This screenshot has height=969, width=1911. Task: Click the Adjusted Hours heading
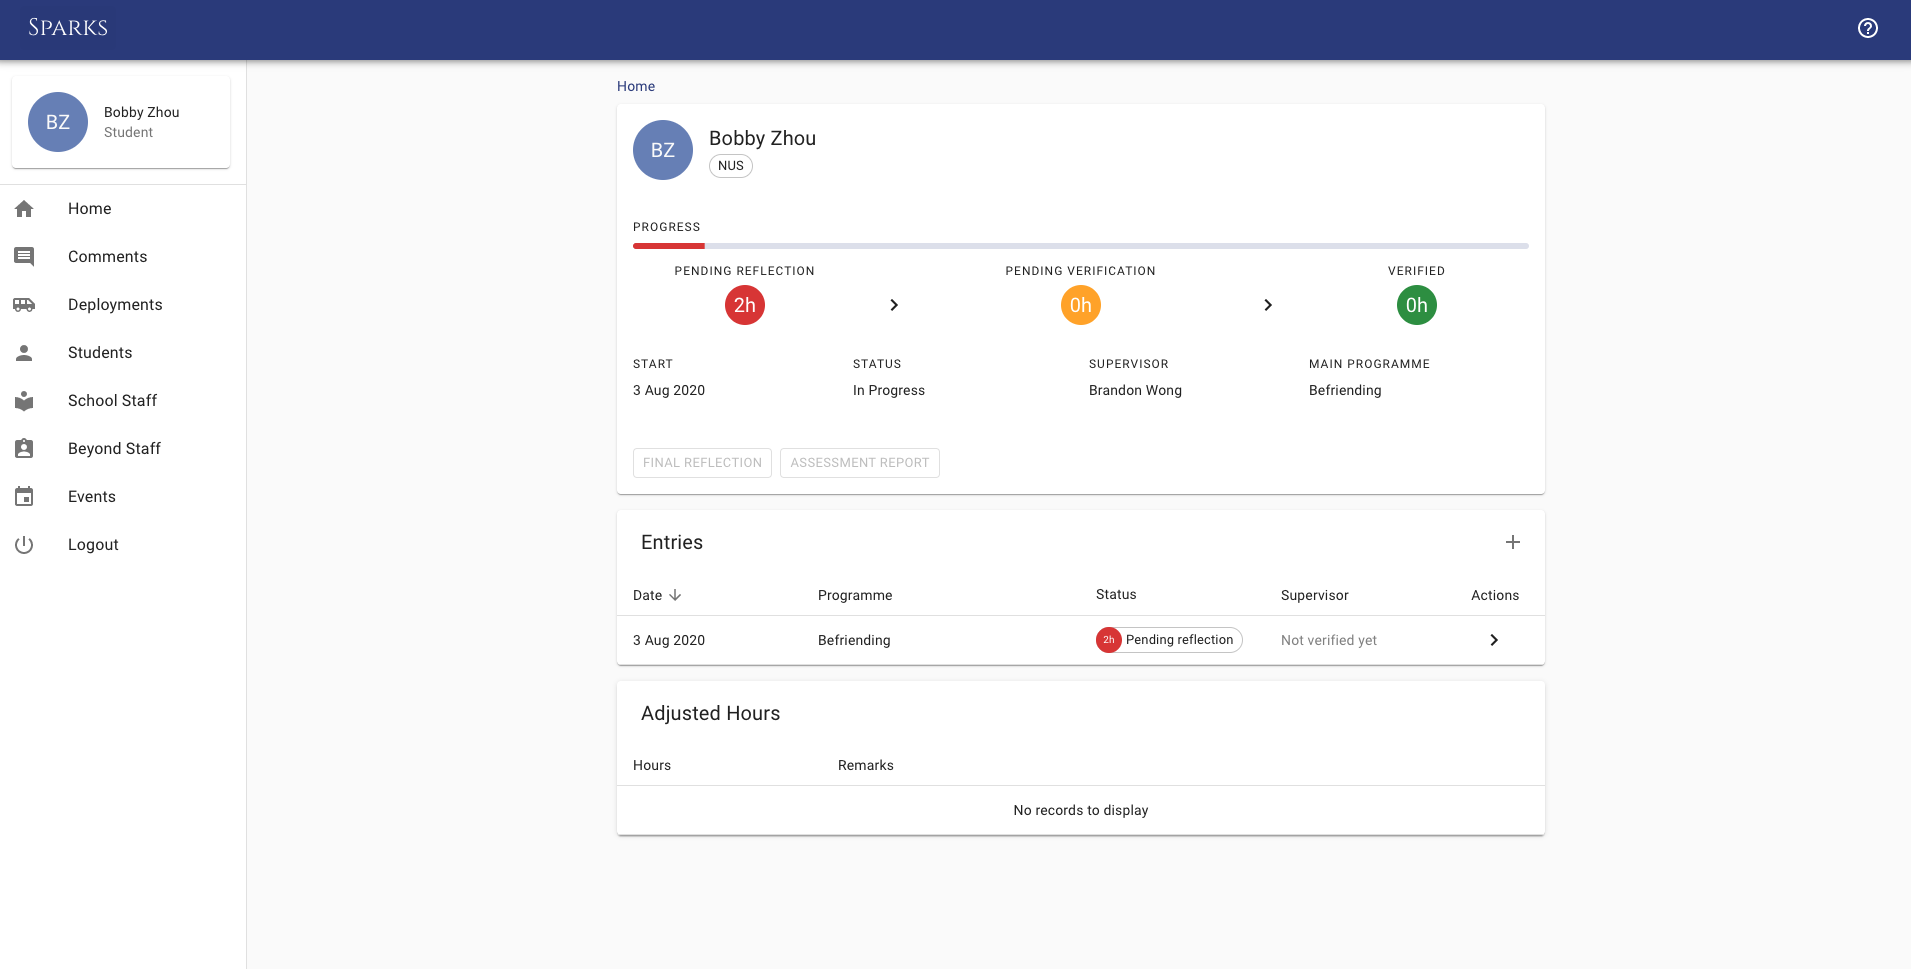coord(710,713)
